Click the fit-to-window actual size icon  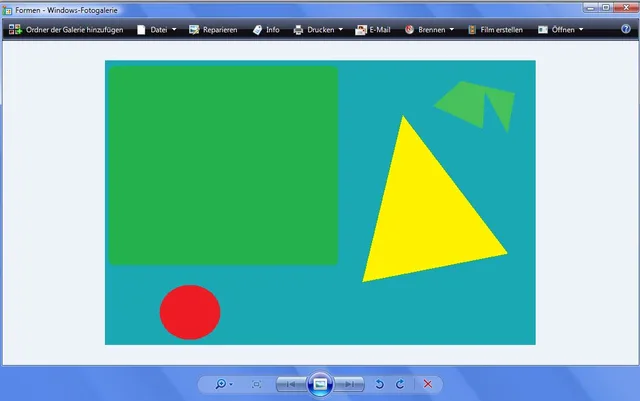257,384
